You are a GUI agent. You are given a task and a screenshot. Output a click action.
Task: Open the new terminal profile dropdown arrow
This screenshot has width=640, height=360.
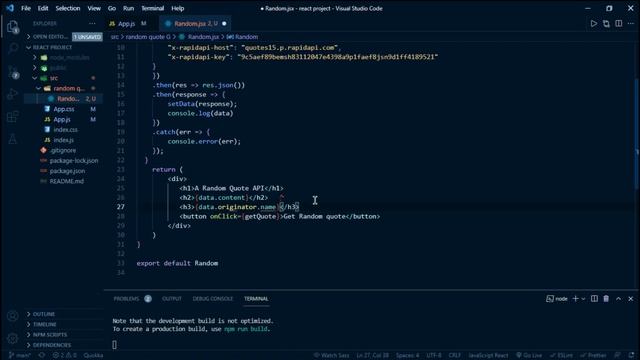pyautogui.click(x=583, y=299)
